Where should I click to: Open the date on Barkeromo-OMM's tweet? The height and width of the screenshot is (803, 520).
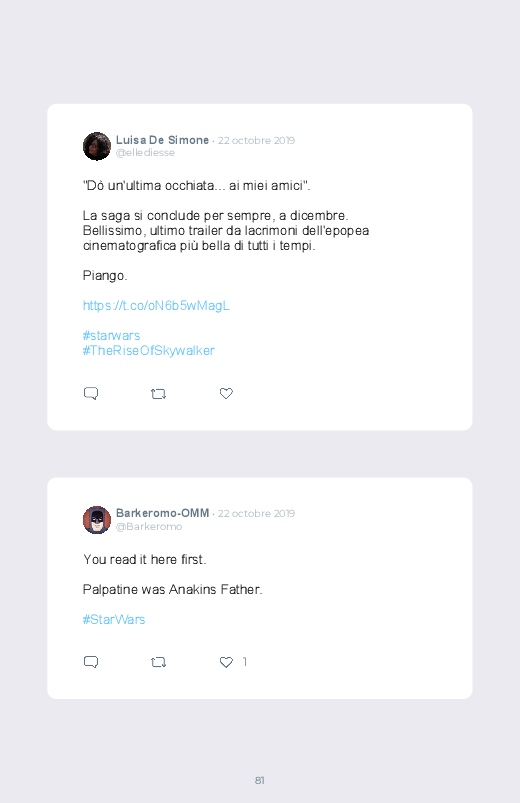[256, 513]
